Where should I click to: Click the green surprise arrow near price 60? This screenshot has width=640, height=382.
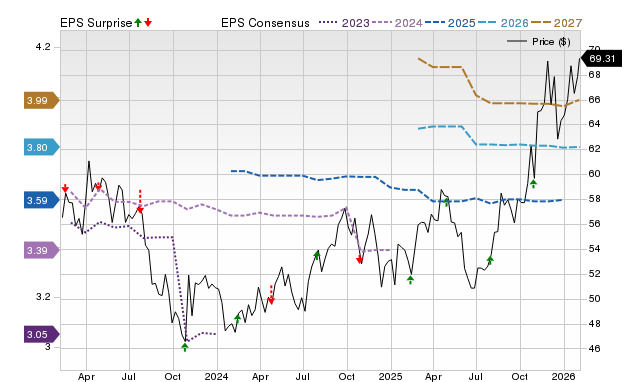click(x=533, y=184)
